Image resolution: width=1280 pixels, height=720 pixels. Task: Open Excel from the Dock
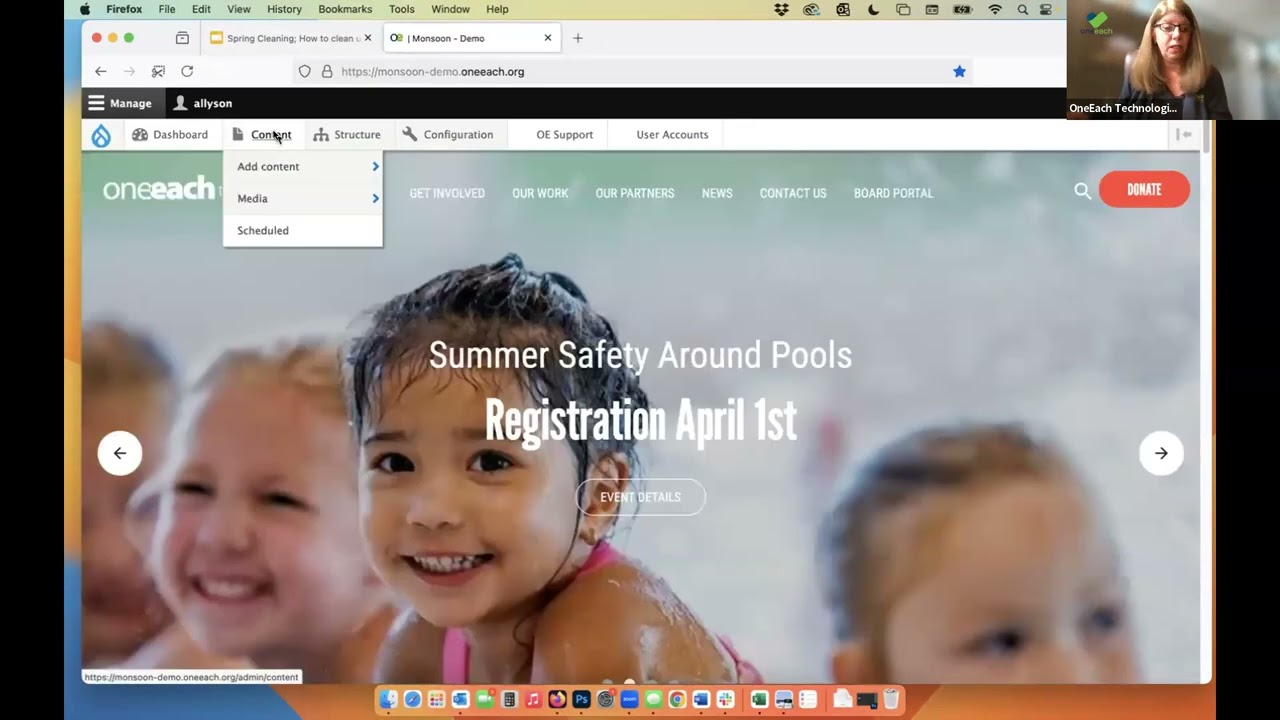point(759,700)
